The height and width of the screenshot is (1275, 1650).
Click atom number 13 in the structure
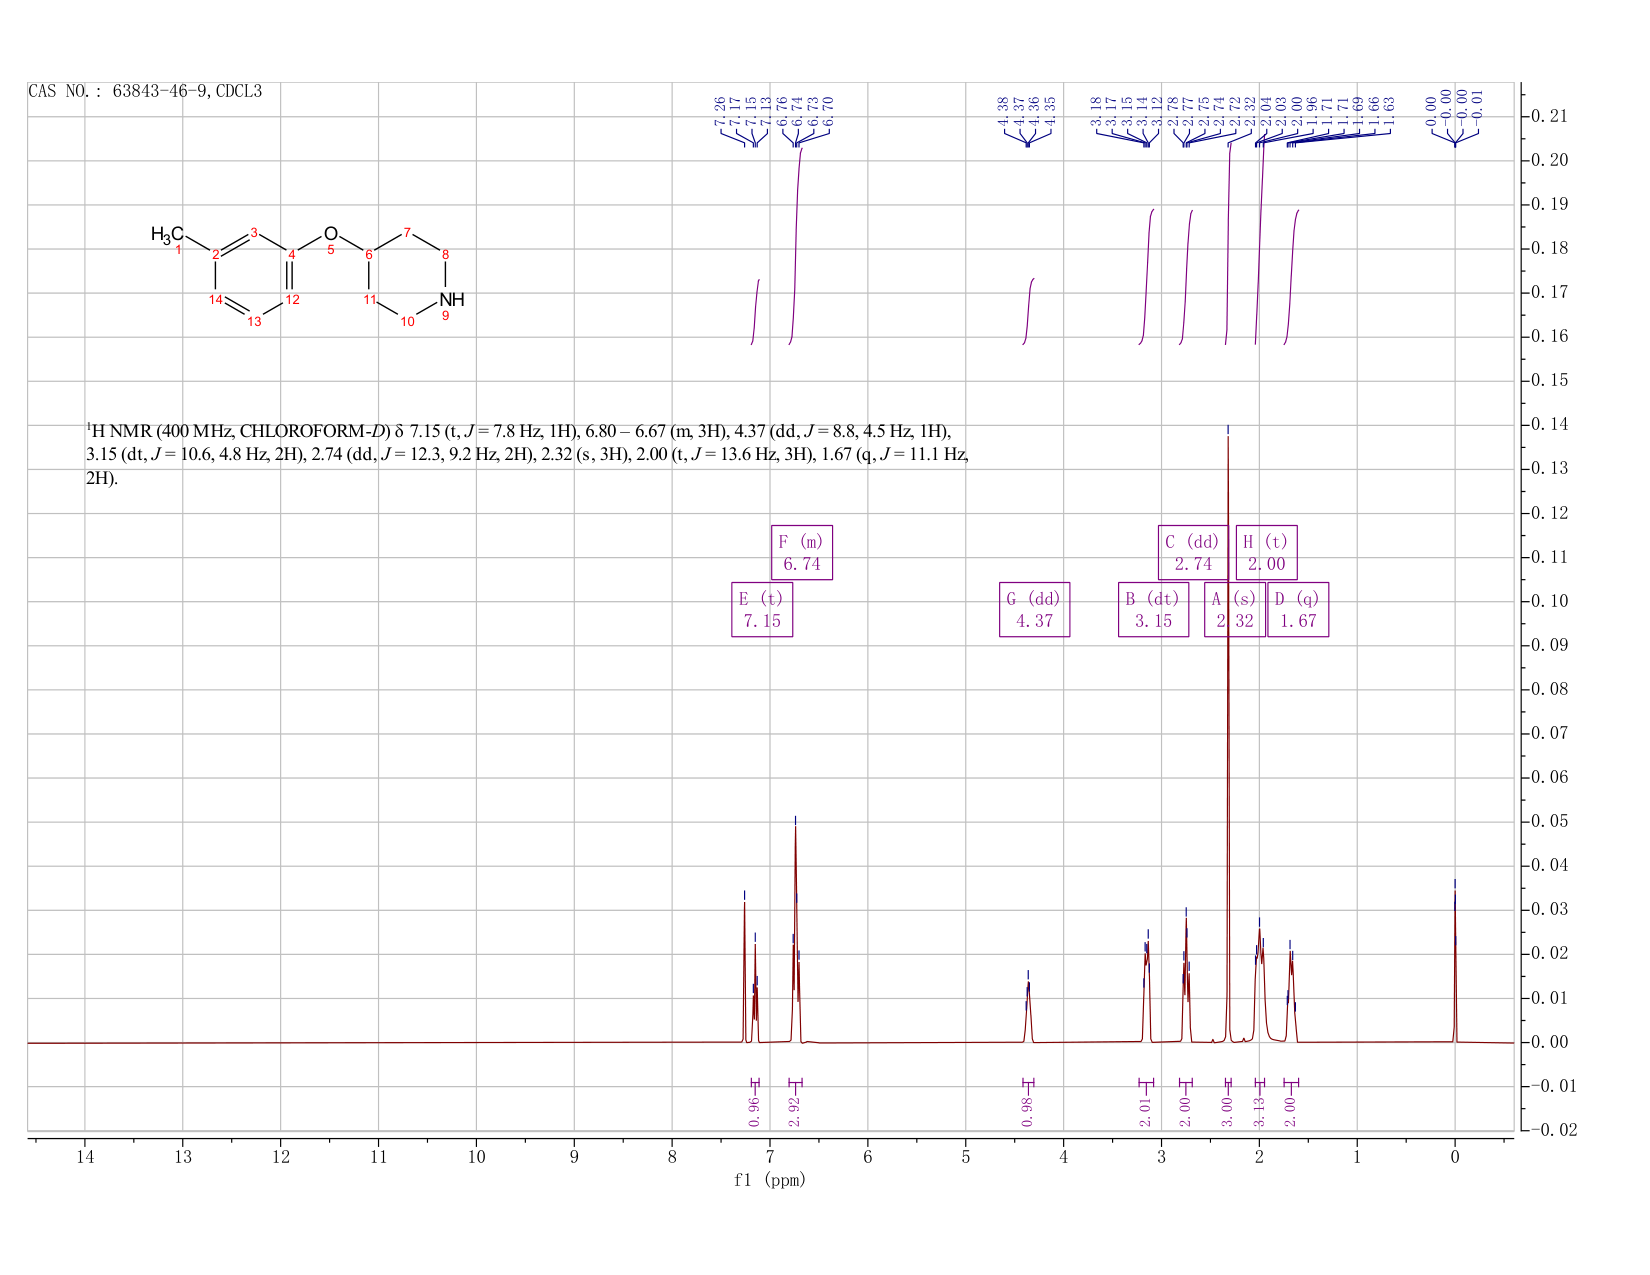coord(254,322)
